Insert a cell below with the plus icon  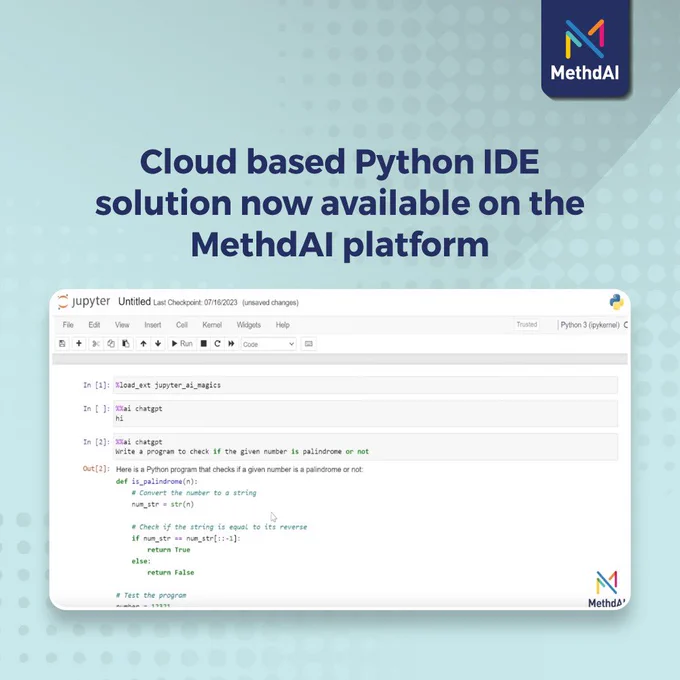78,343
